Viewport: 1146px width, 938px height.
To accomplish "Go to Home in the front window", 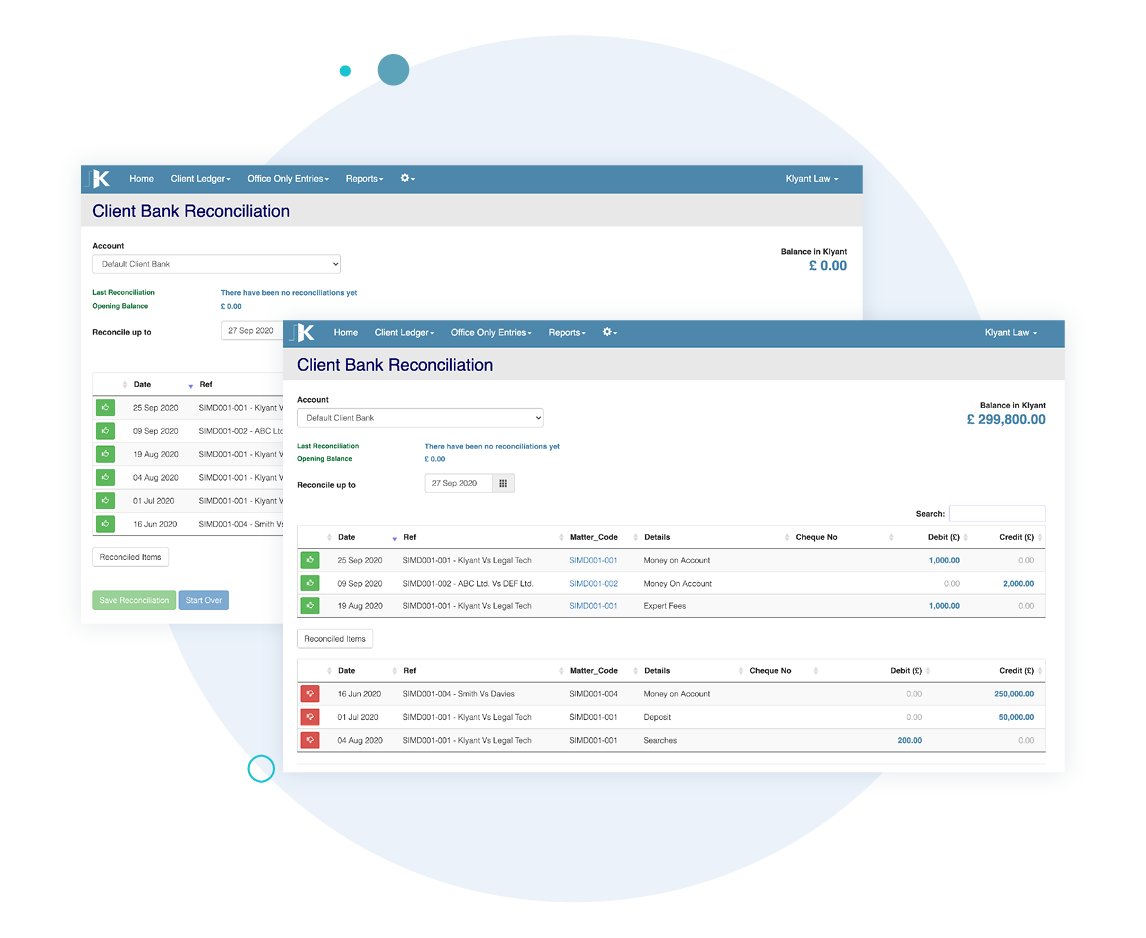I will pos(346,333).
